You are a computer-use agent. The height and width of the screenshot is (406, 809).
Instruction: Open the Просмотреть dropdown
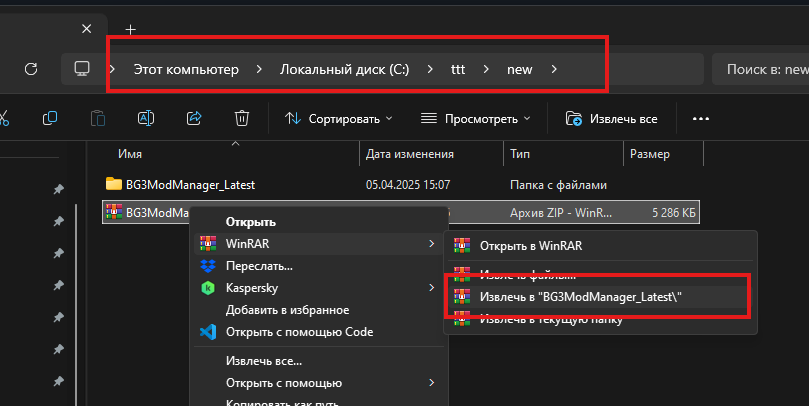(x=475, y=119)
